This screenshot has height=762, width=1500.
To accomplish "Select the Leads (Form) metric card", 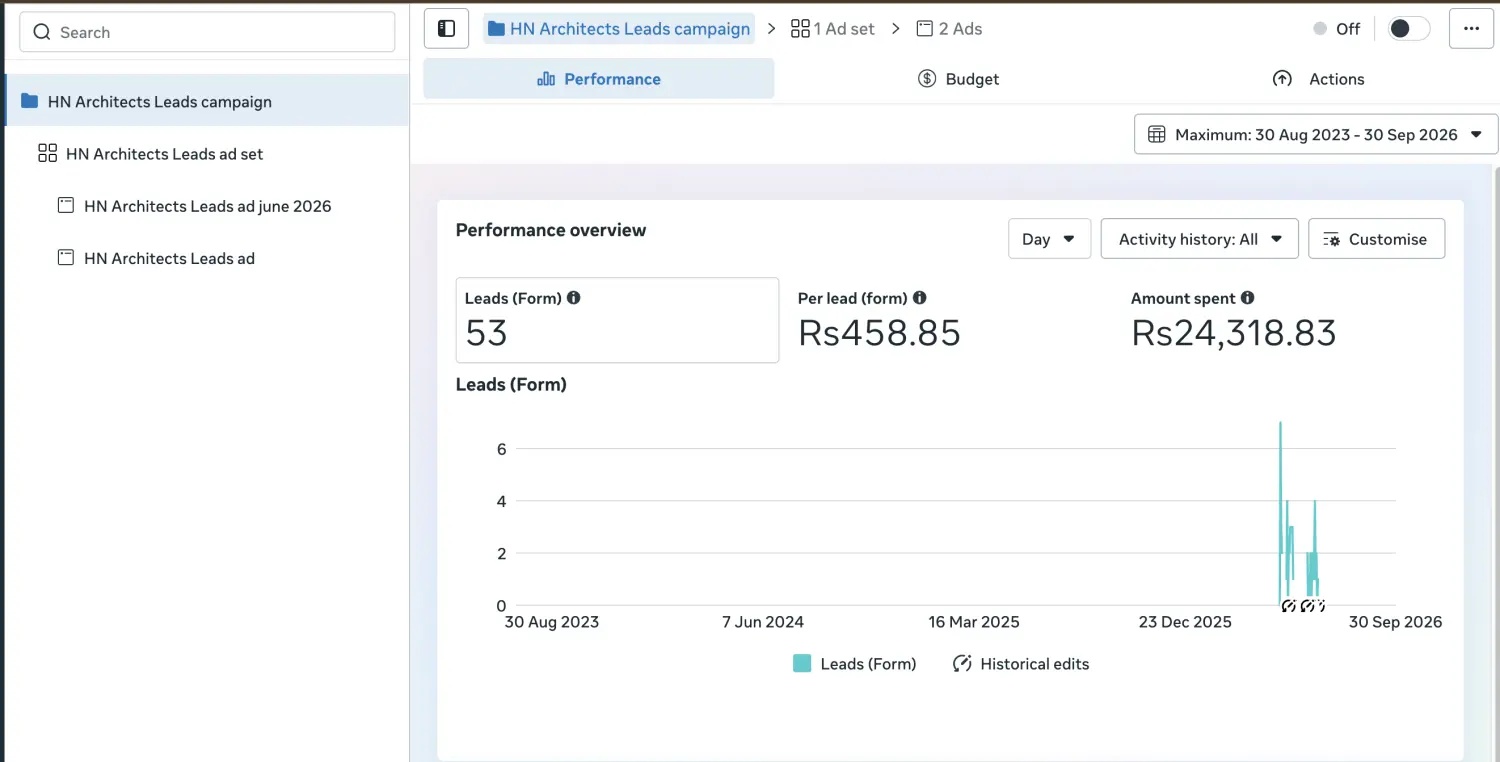I will tap(617, 320).
